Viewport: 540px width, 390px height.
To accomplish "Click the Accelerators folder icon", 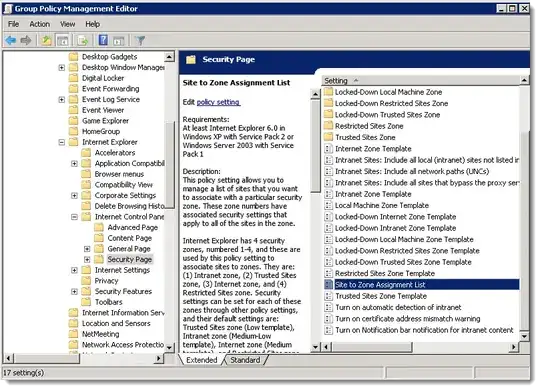I will (86, 153).
